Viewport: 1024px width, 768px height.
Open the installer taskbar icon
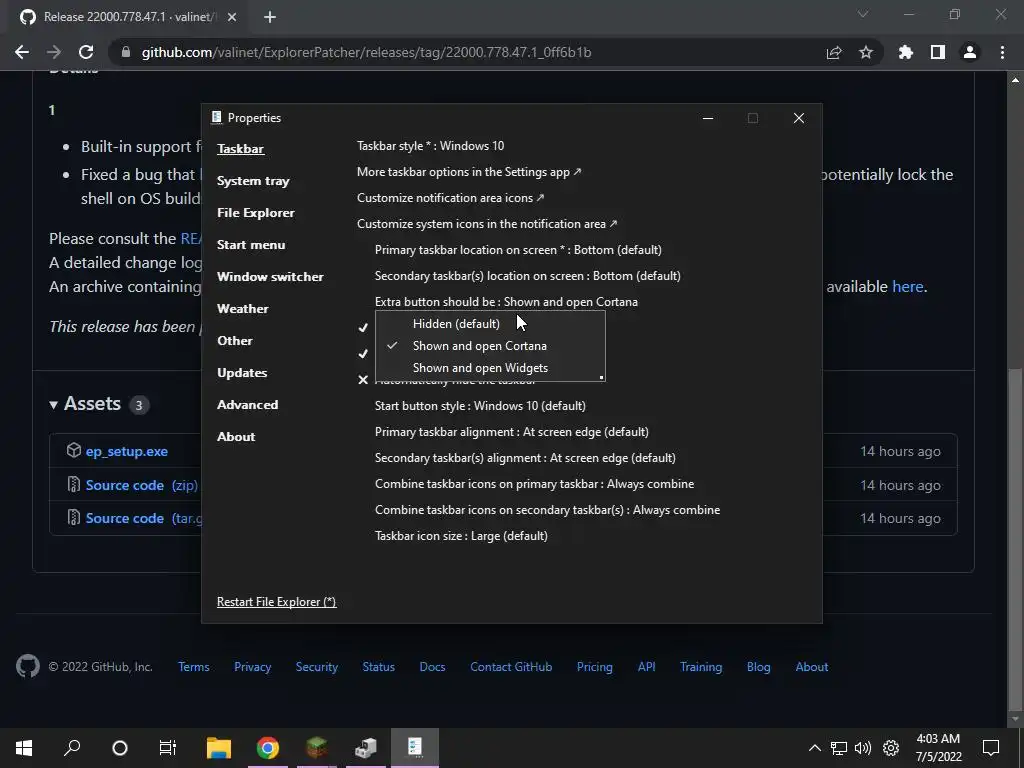pyautogui.click(x=366, y=748)
